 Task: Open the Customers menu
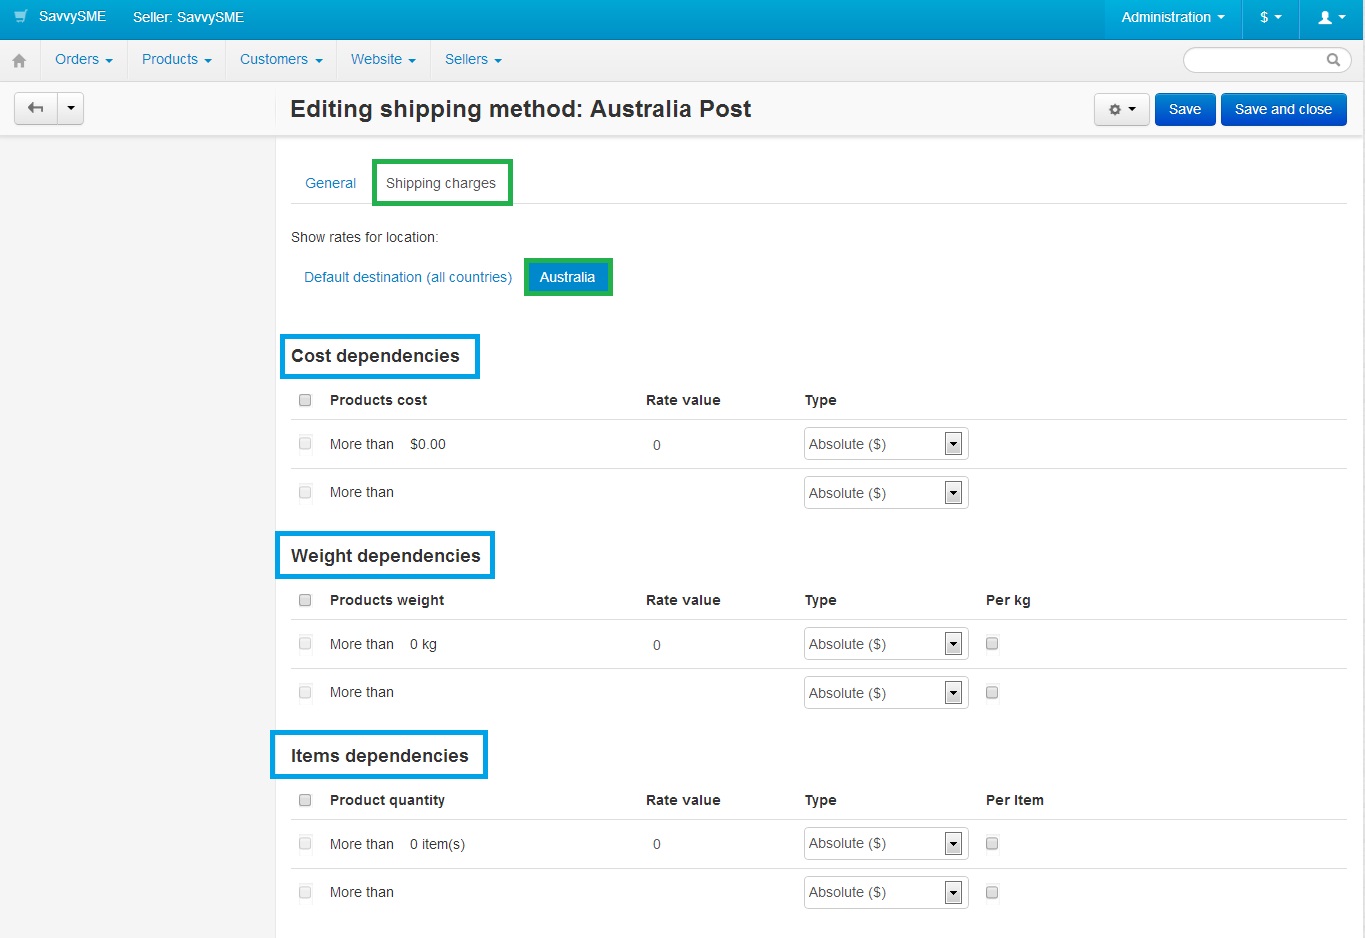[281, 60]
